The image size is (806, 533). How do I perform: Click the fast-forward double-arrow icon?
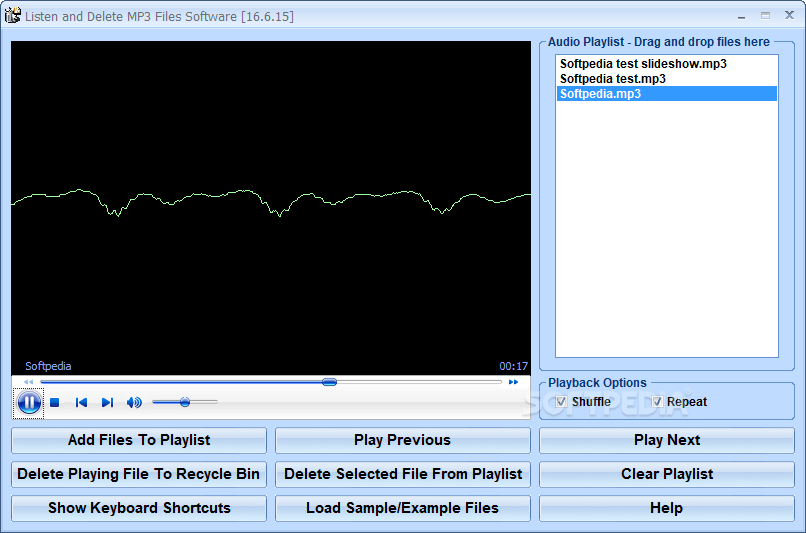(x=513, y=382)
